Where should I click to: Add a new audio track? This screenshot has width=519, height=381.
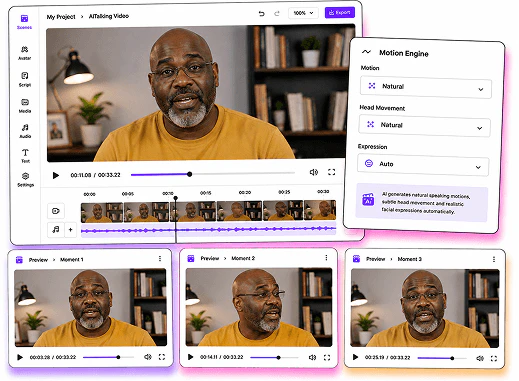click(x=70, y=230)
